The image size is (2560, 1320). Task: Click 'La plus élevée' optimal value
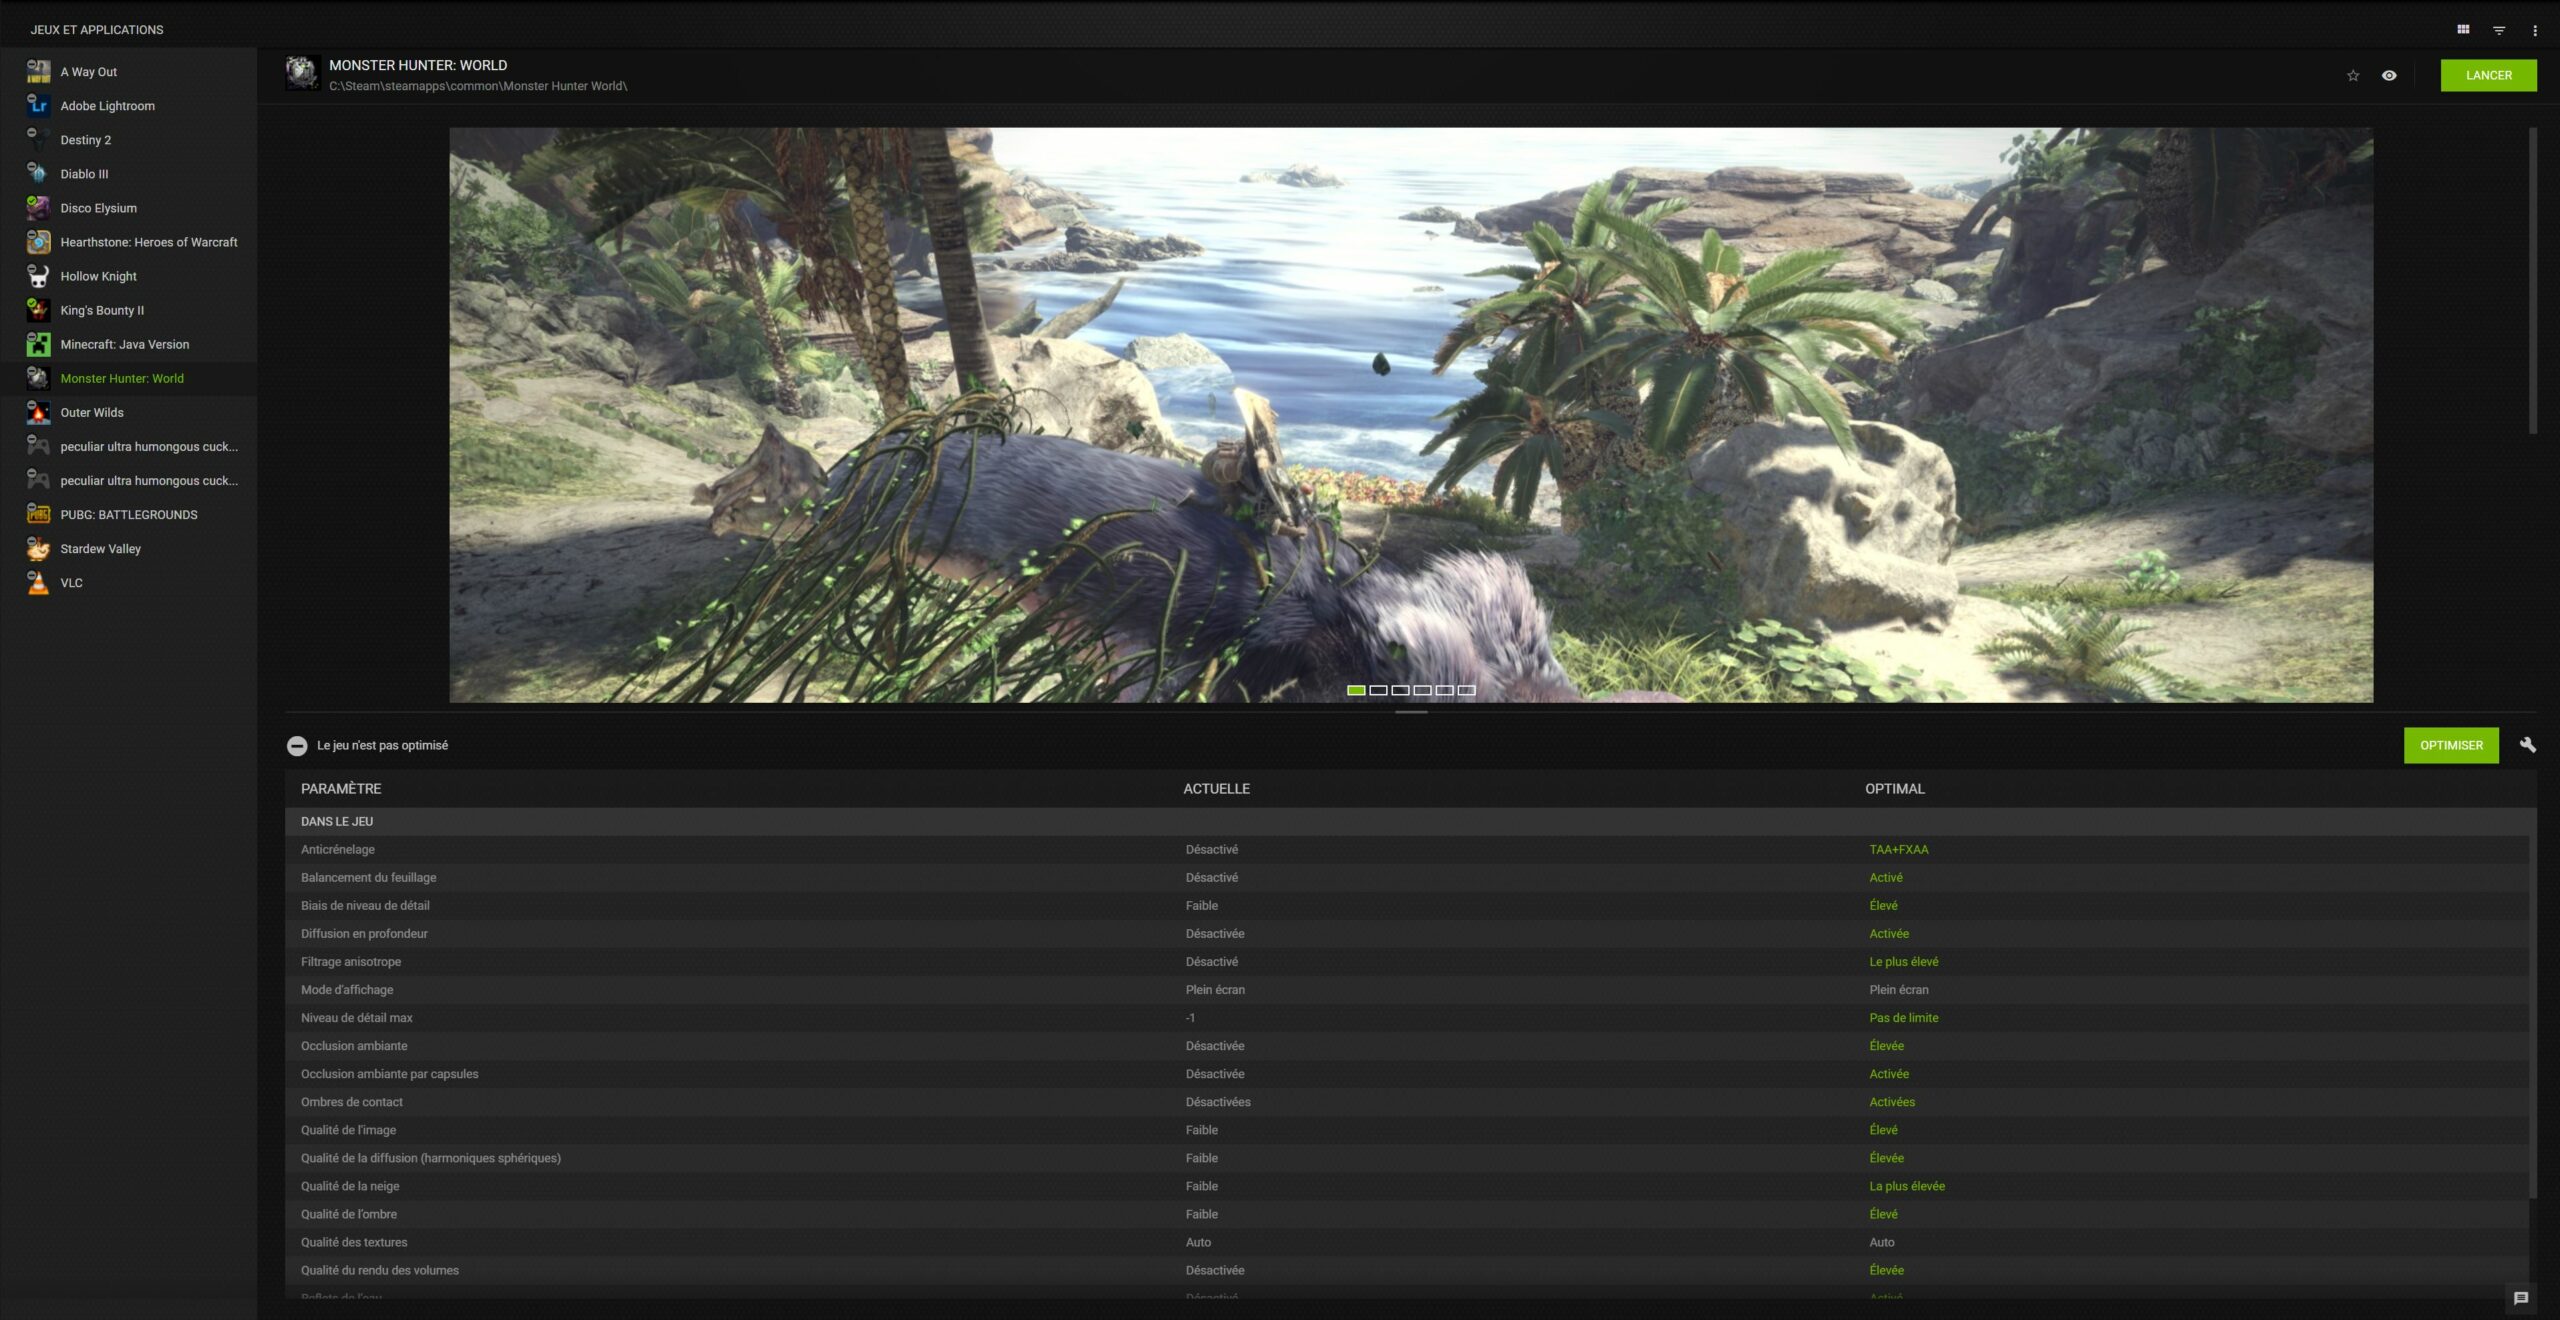click(x=1907, y=1185)
